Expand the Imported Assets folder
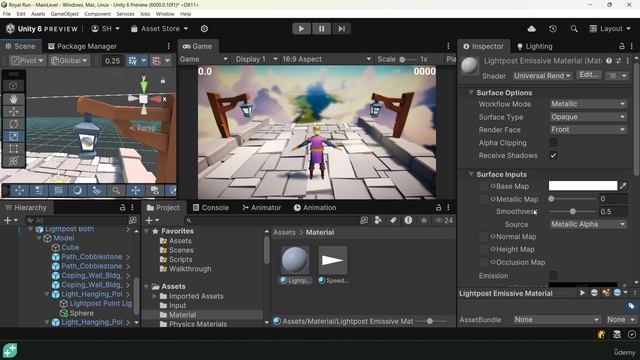 (x=154, y=296)
